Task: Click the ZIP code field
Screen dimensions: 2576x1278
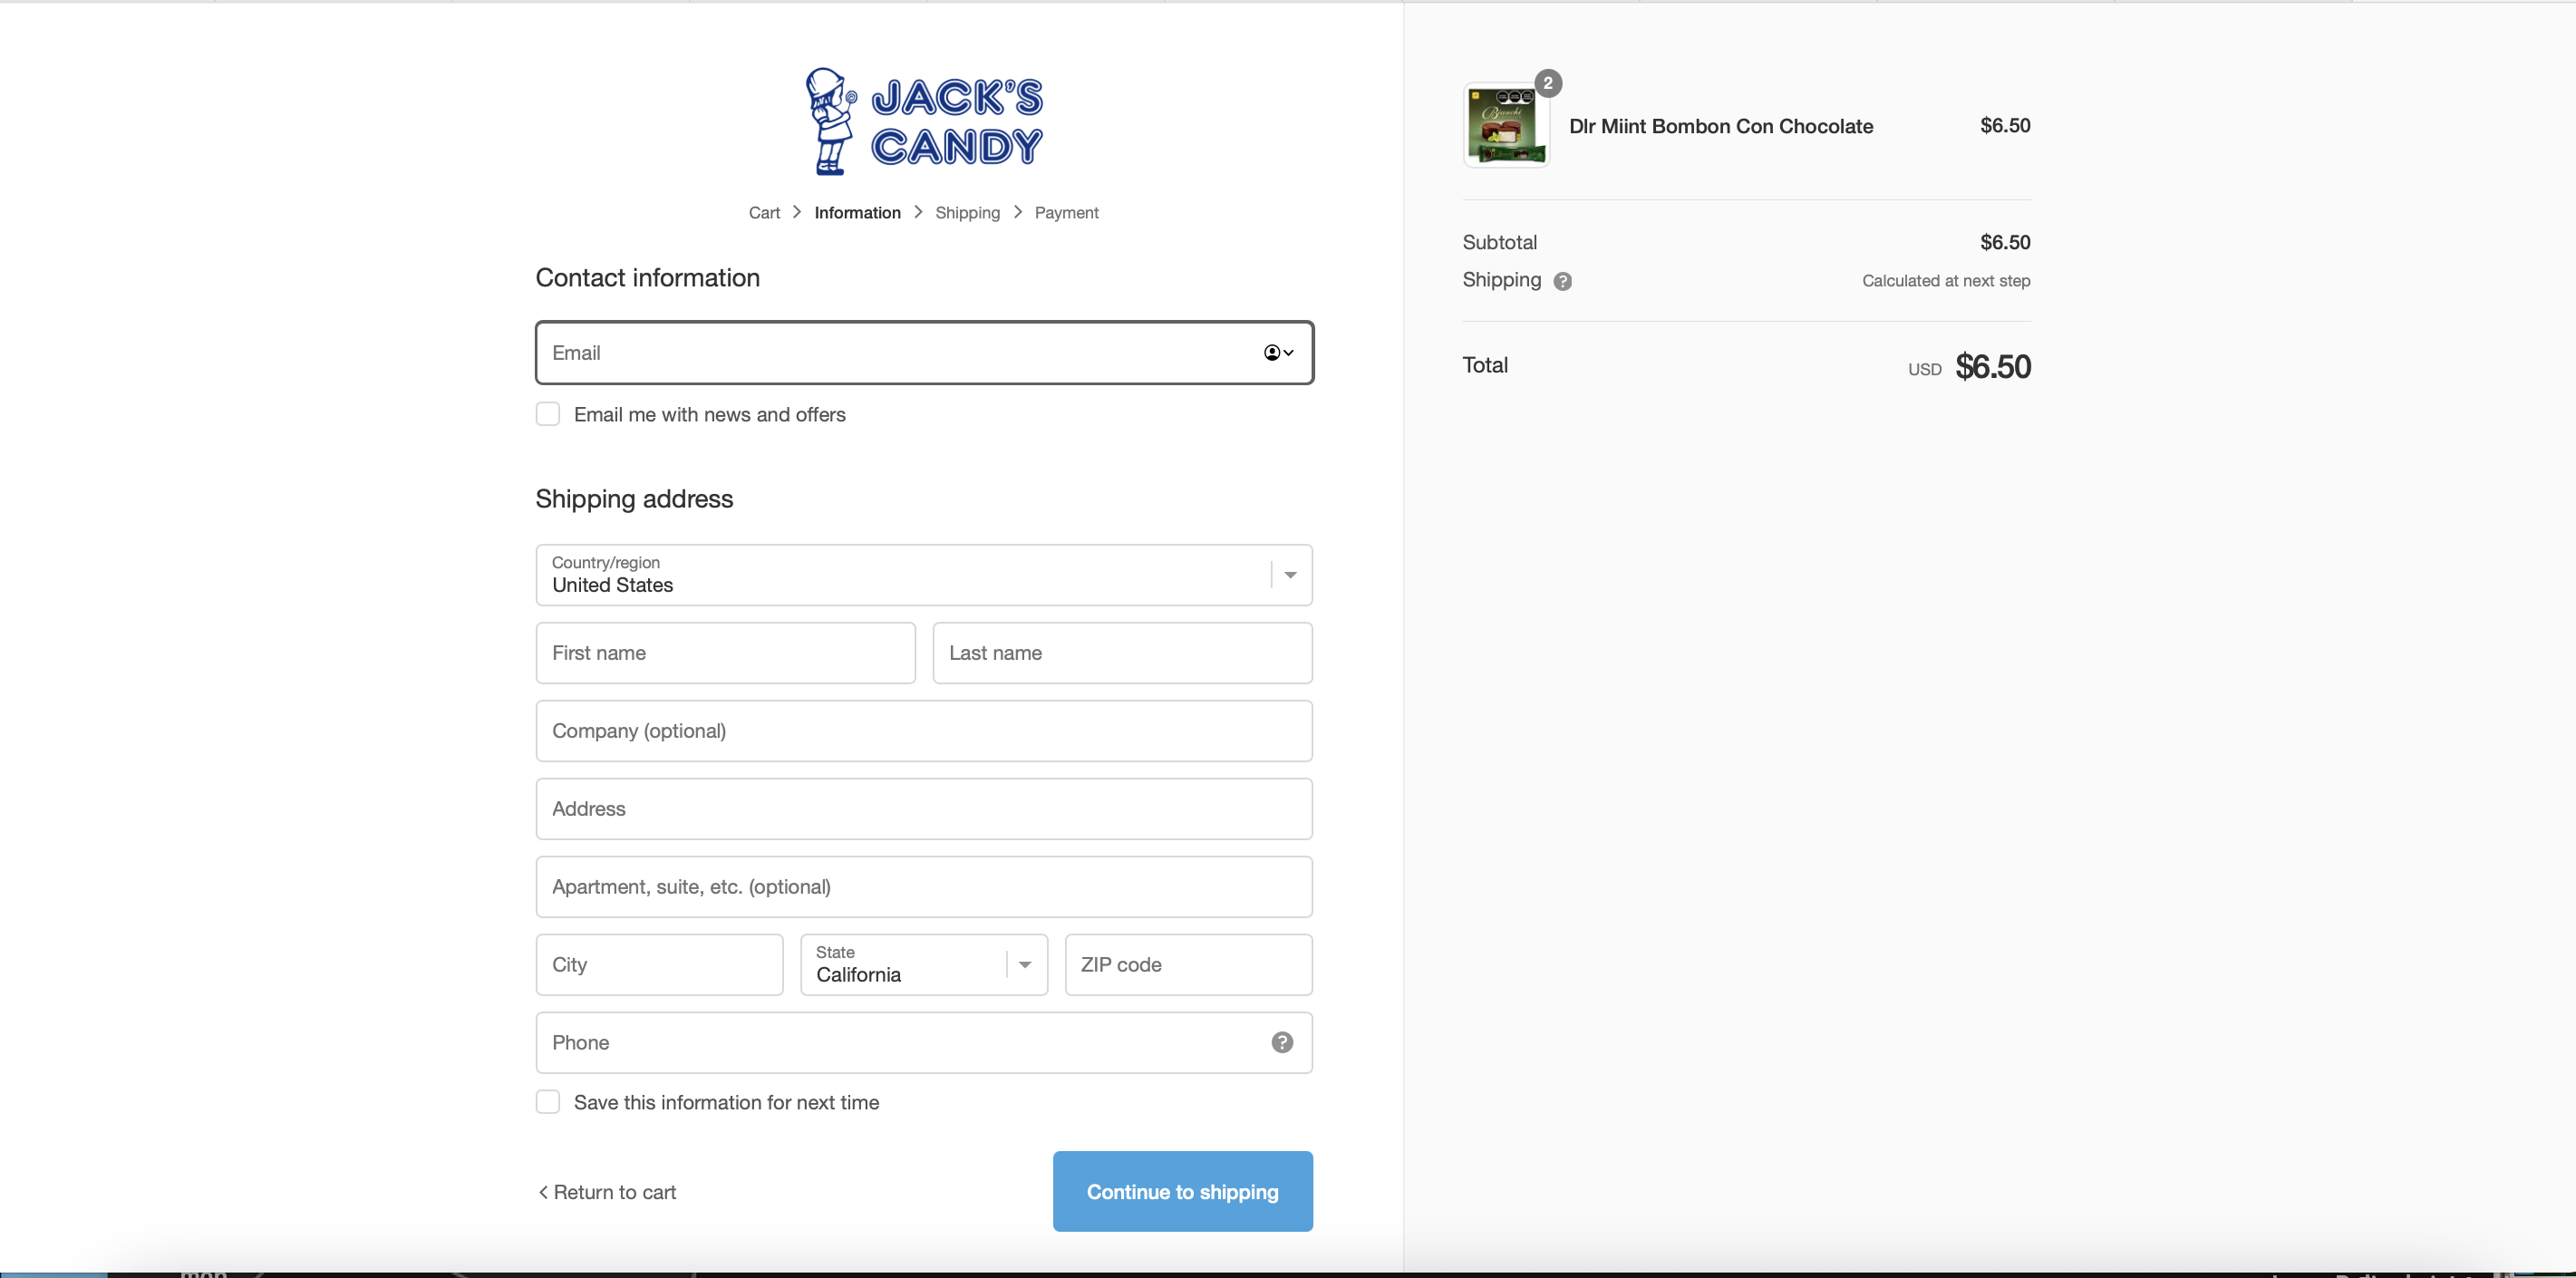Action: click(x=1187, y=965)
